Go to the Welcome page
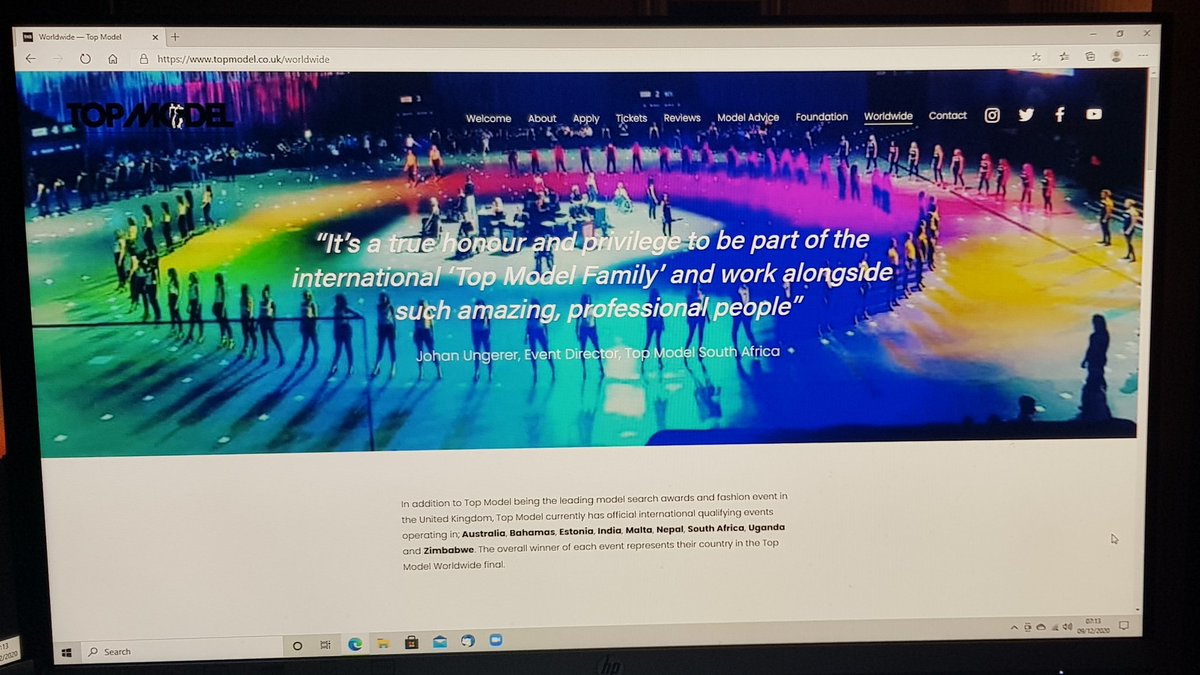Viewport: 1200px width, 675px height. [488, 119]
